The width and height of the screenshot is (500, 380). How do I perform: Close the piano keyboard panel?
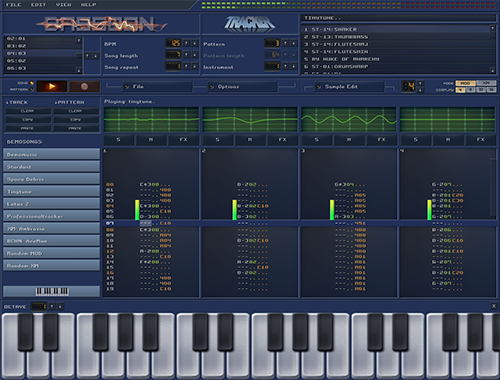pos(494,306)
